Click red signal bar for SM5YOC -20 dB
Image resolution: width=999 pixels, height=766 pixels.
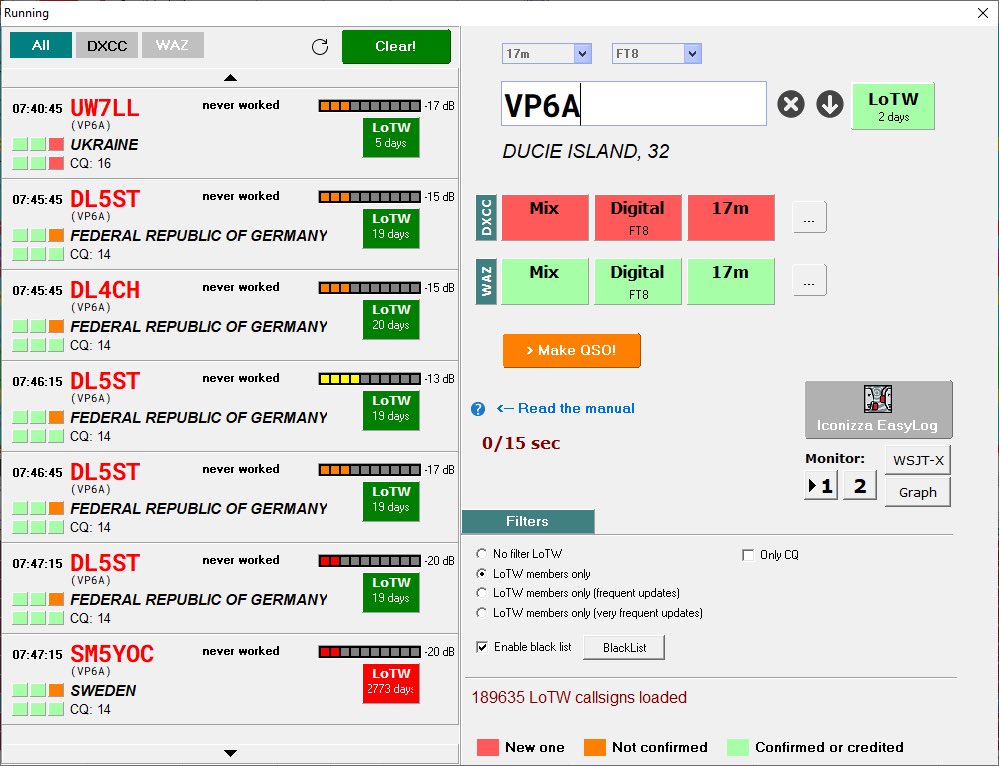coord(370,652)
